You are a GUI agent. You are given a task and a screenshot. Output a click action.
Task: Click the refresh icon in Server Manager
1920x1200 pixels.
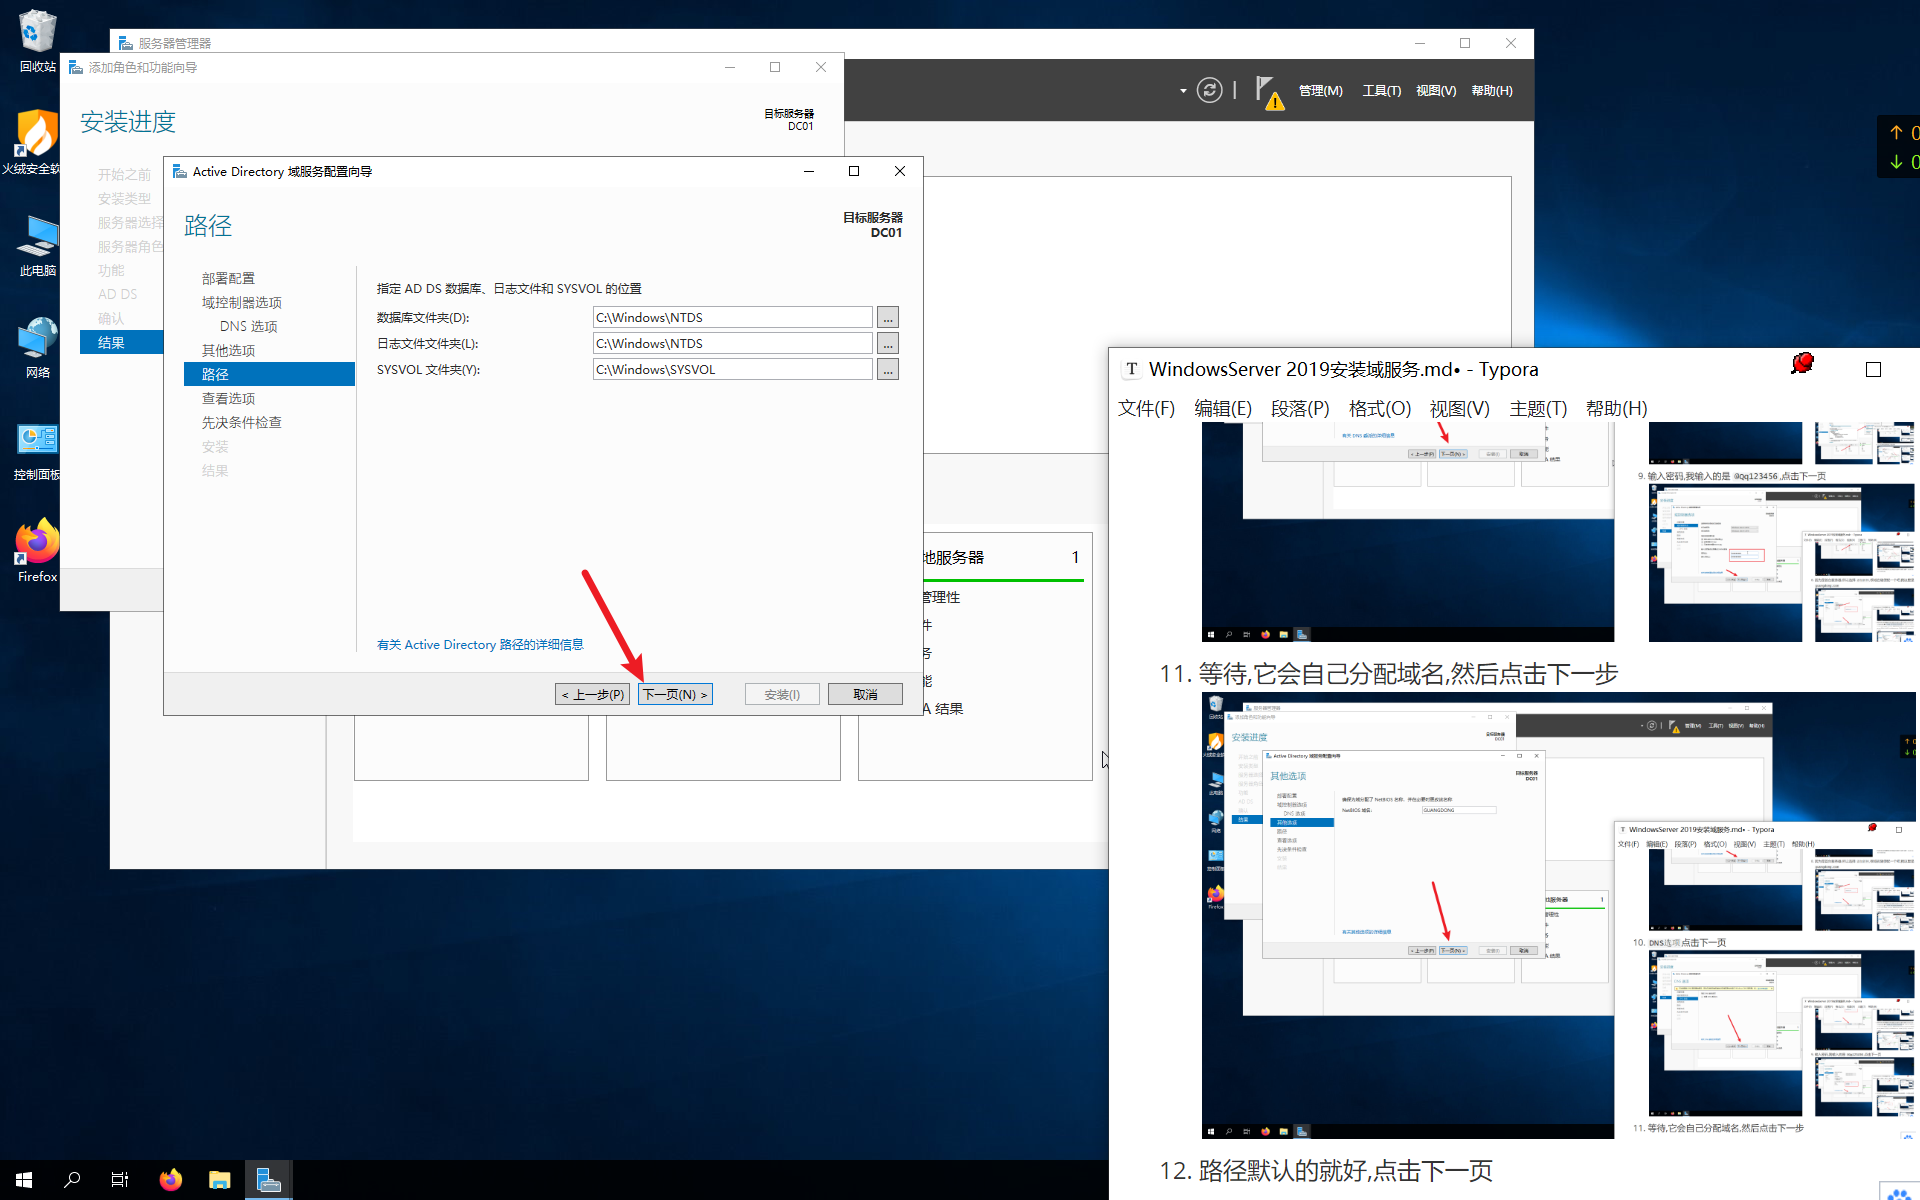1209,91
